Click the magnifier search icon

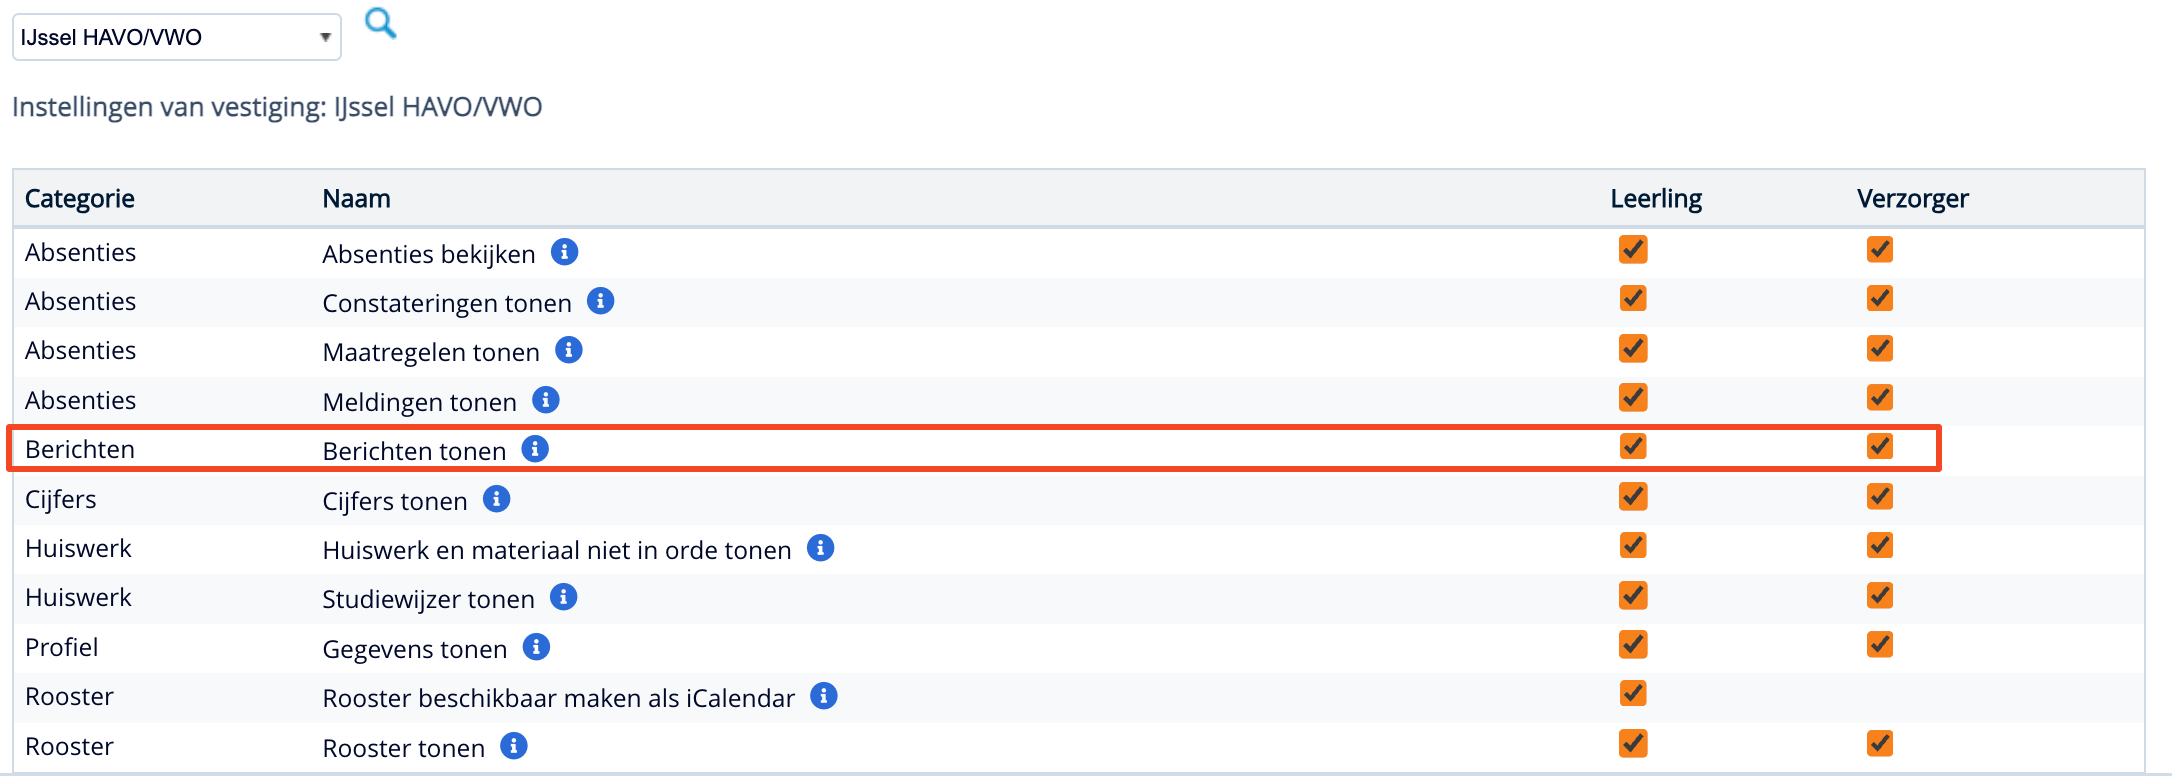pyautogui.click(x=380, y=22)
